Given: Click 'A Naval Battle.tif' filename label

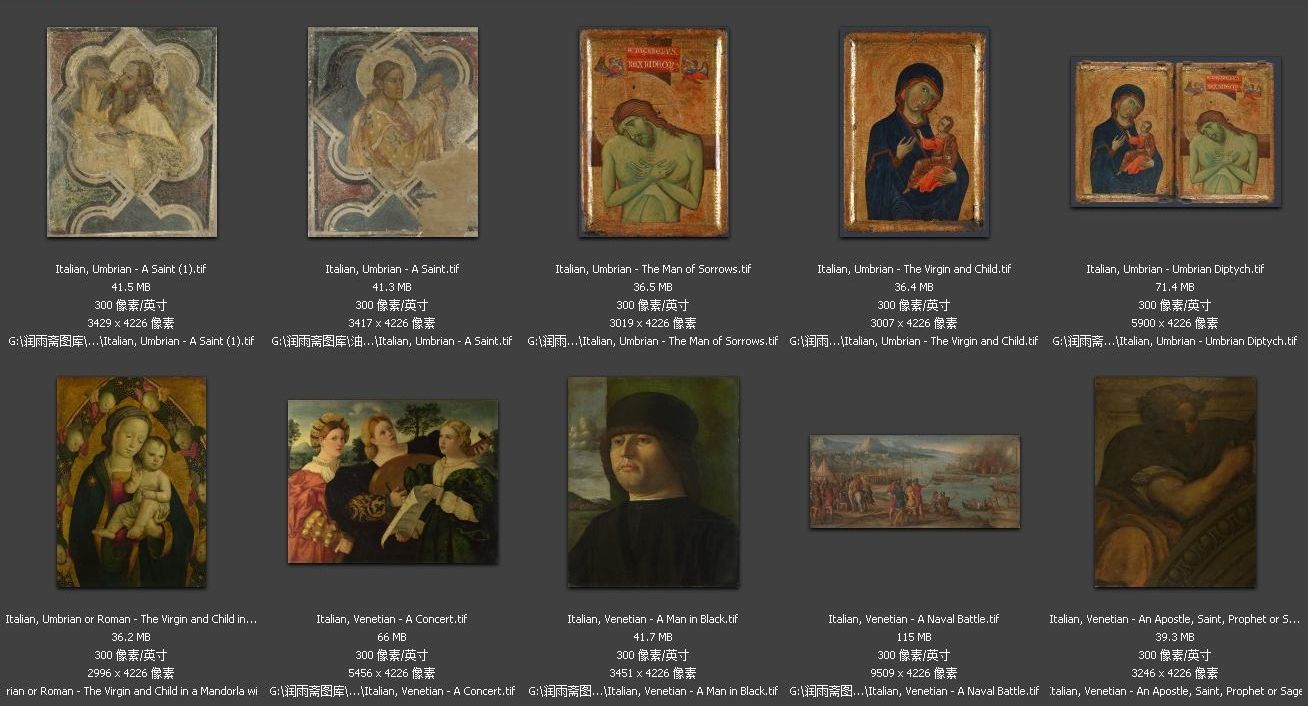Looking at the screenshot, I should [x=915, y=619].
